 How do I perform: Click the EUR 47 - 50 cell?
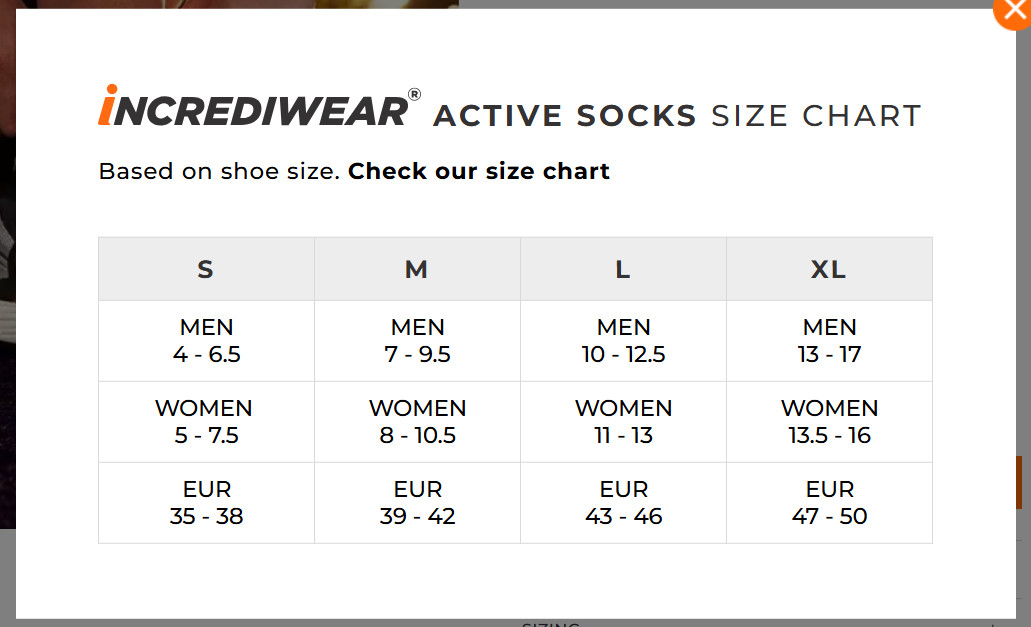829,503
